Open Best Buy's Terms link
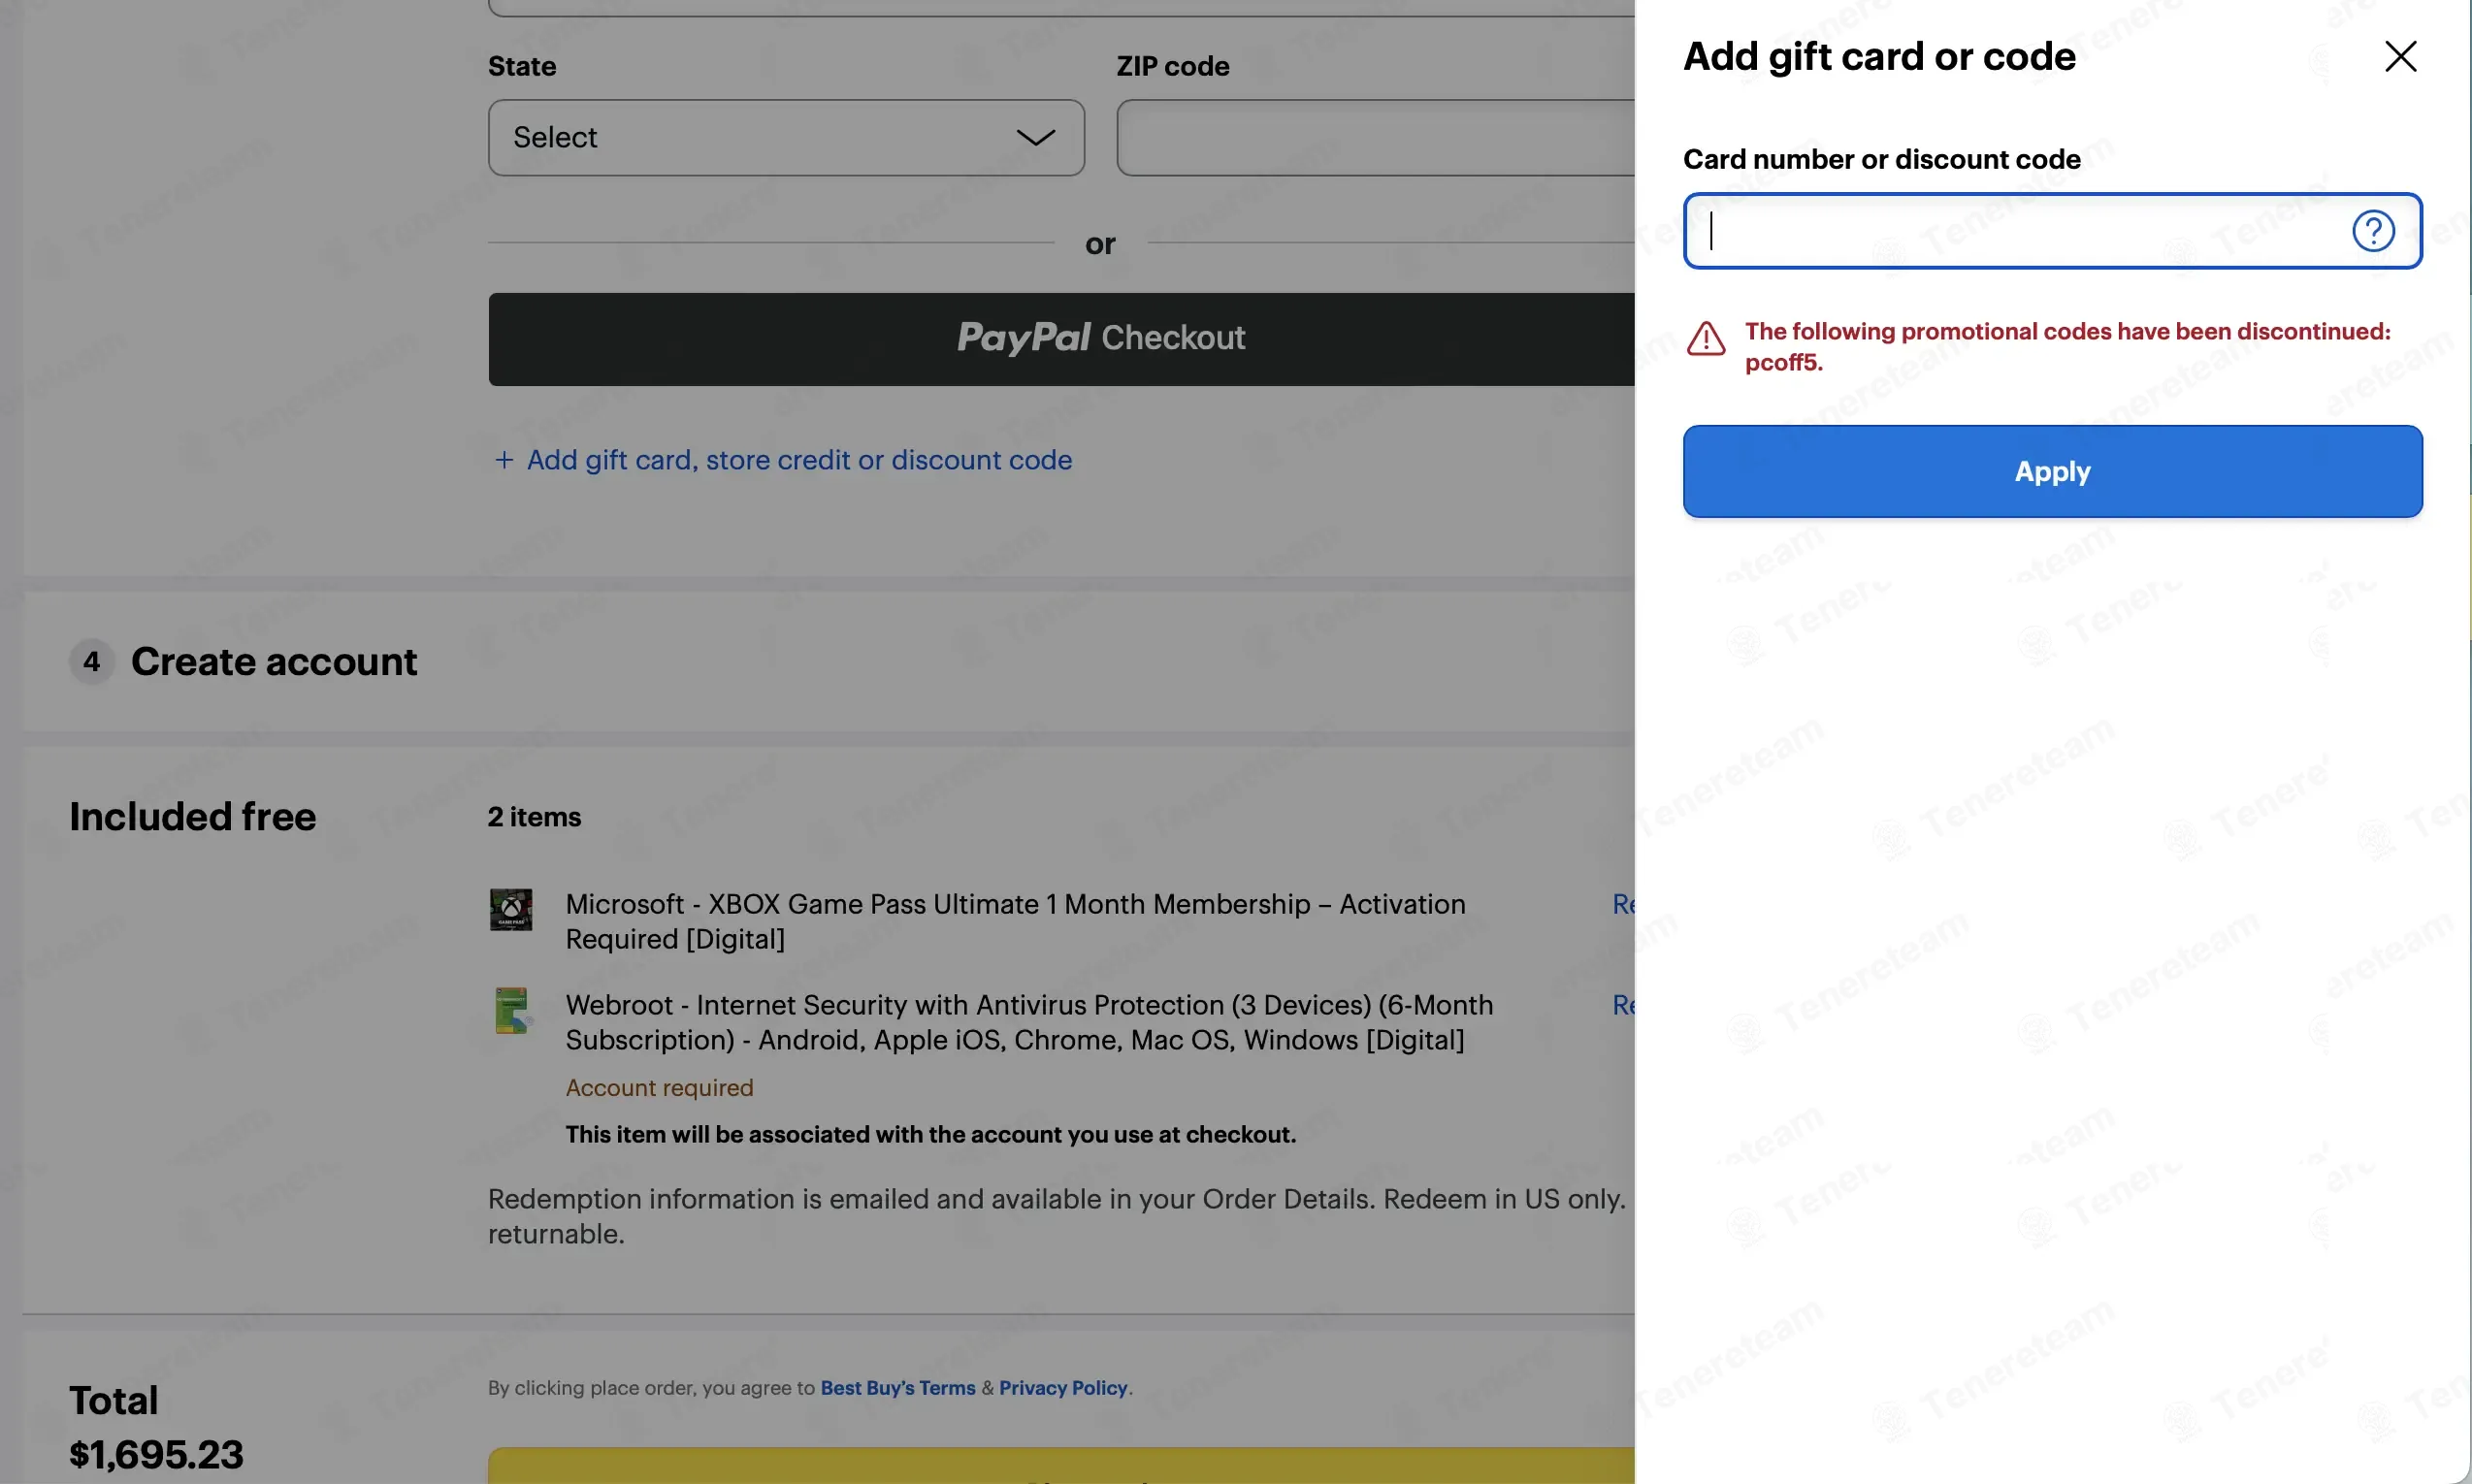Image resolution: width=2472 pixels, height=1484 pixels. click(x=897, y=1388)
